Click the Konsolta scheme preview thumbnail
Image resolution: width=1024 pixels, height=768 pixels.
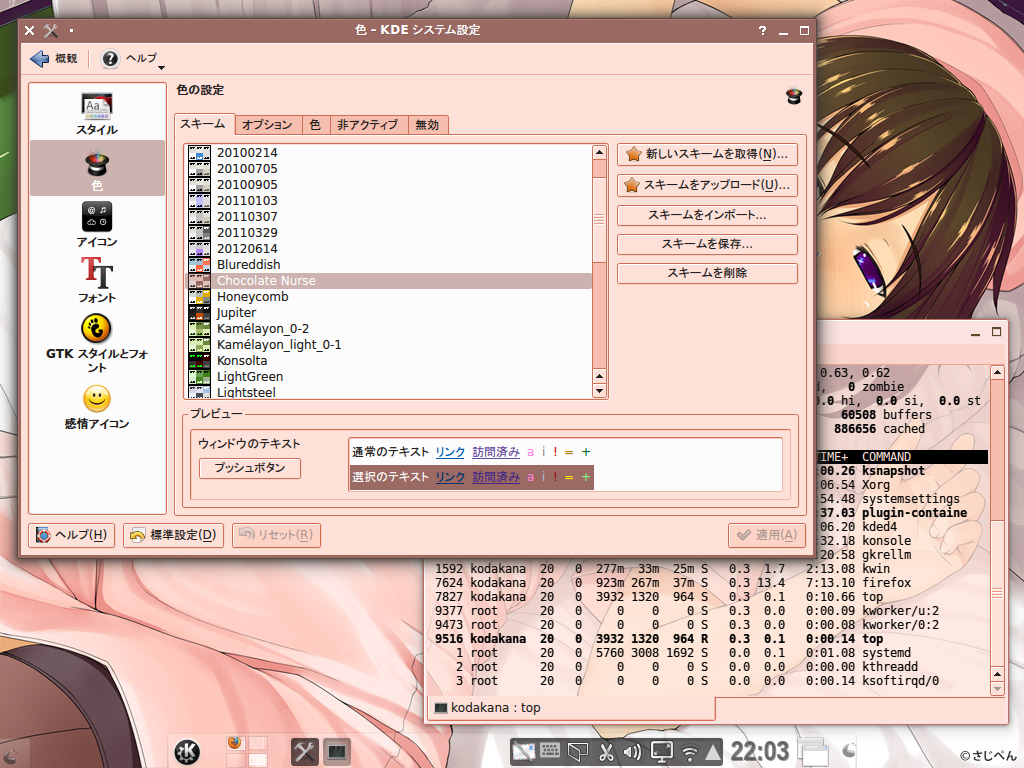click(x=199, y=360)
